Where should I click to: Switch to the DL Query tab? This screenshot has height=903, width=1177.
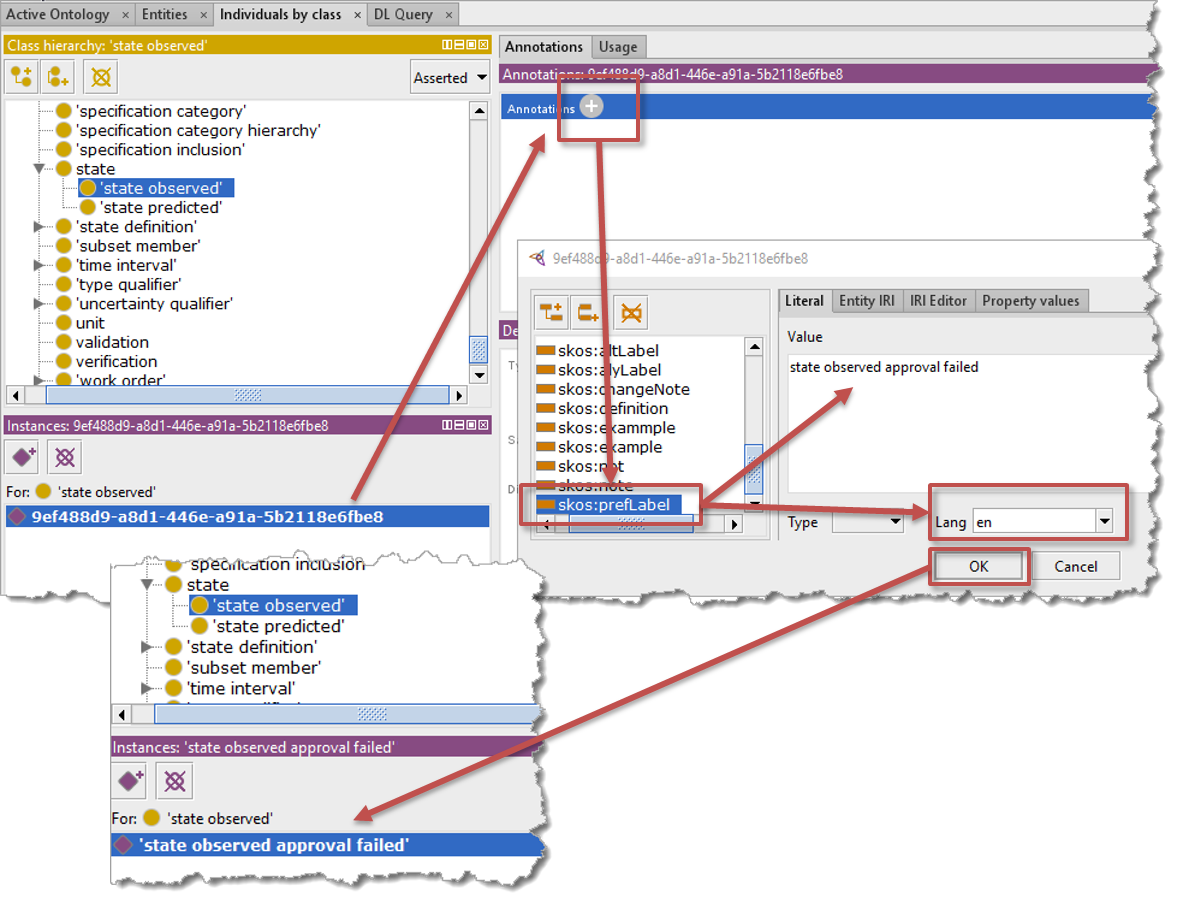pyautogui.click(x=404, y=14)
